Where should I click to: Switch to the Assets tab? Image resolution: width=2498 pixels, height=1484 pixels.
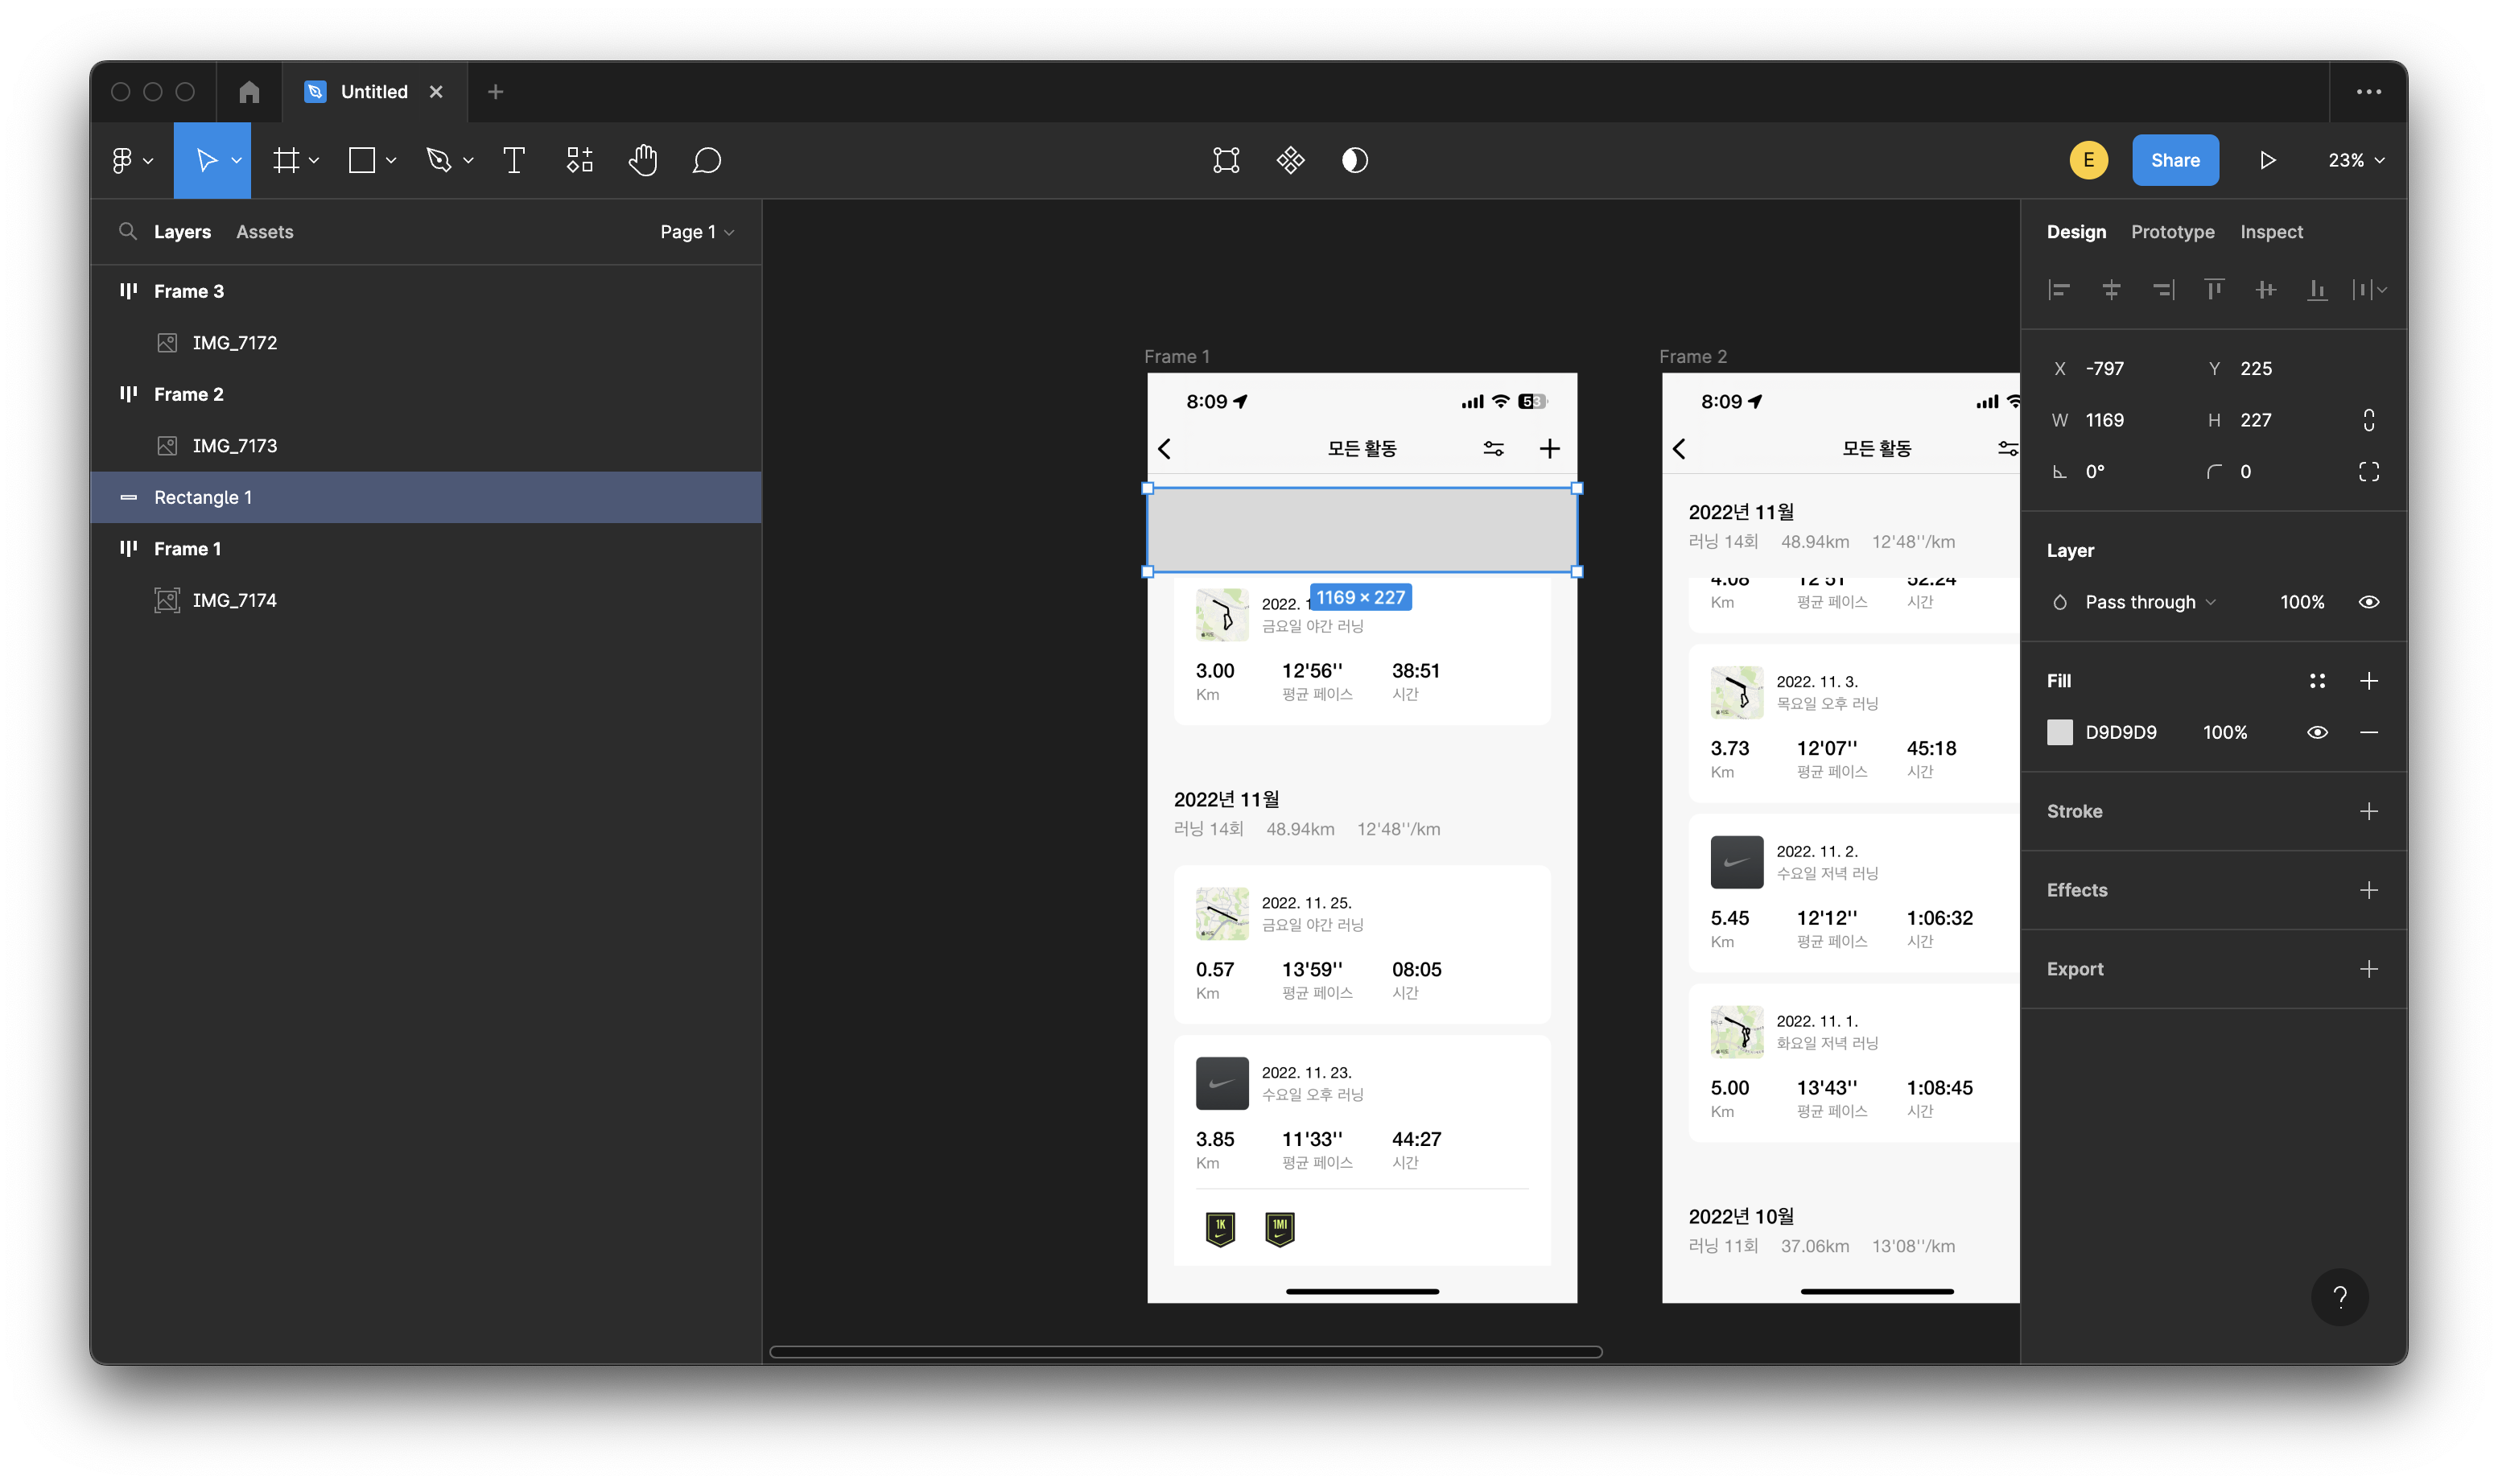[x=264, y=232]
